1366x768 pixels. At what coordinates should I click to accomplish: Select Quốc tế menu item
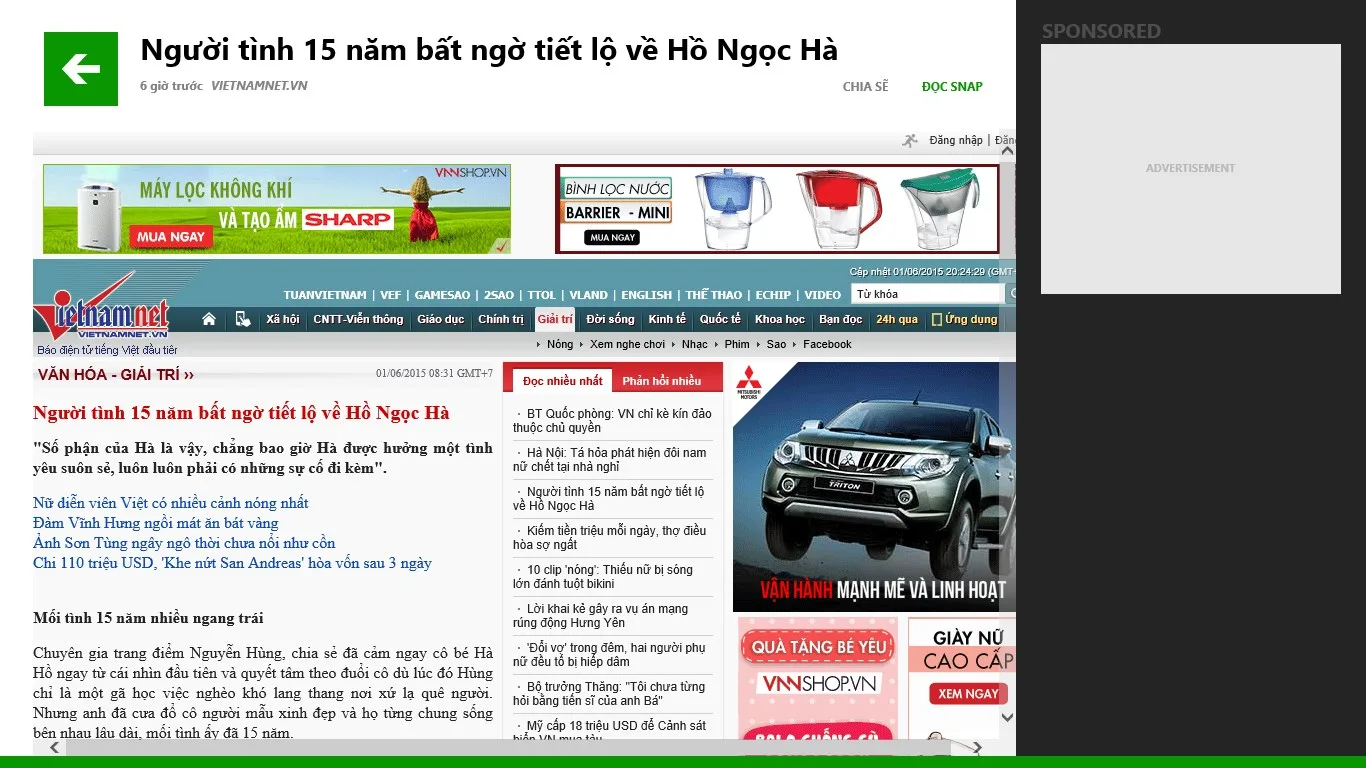[x=720, y=320]
